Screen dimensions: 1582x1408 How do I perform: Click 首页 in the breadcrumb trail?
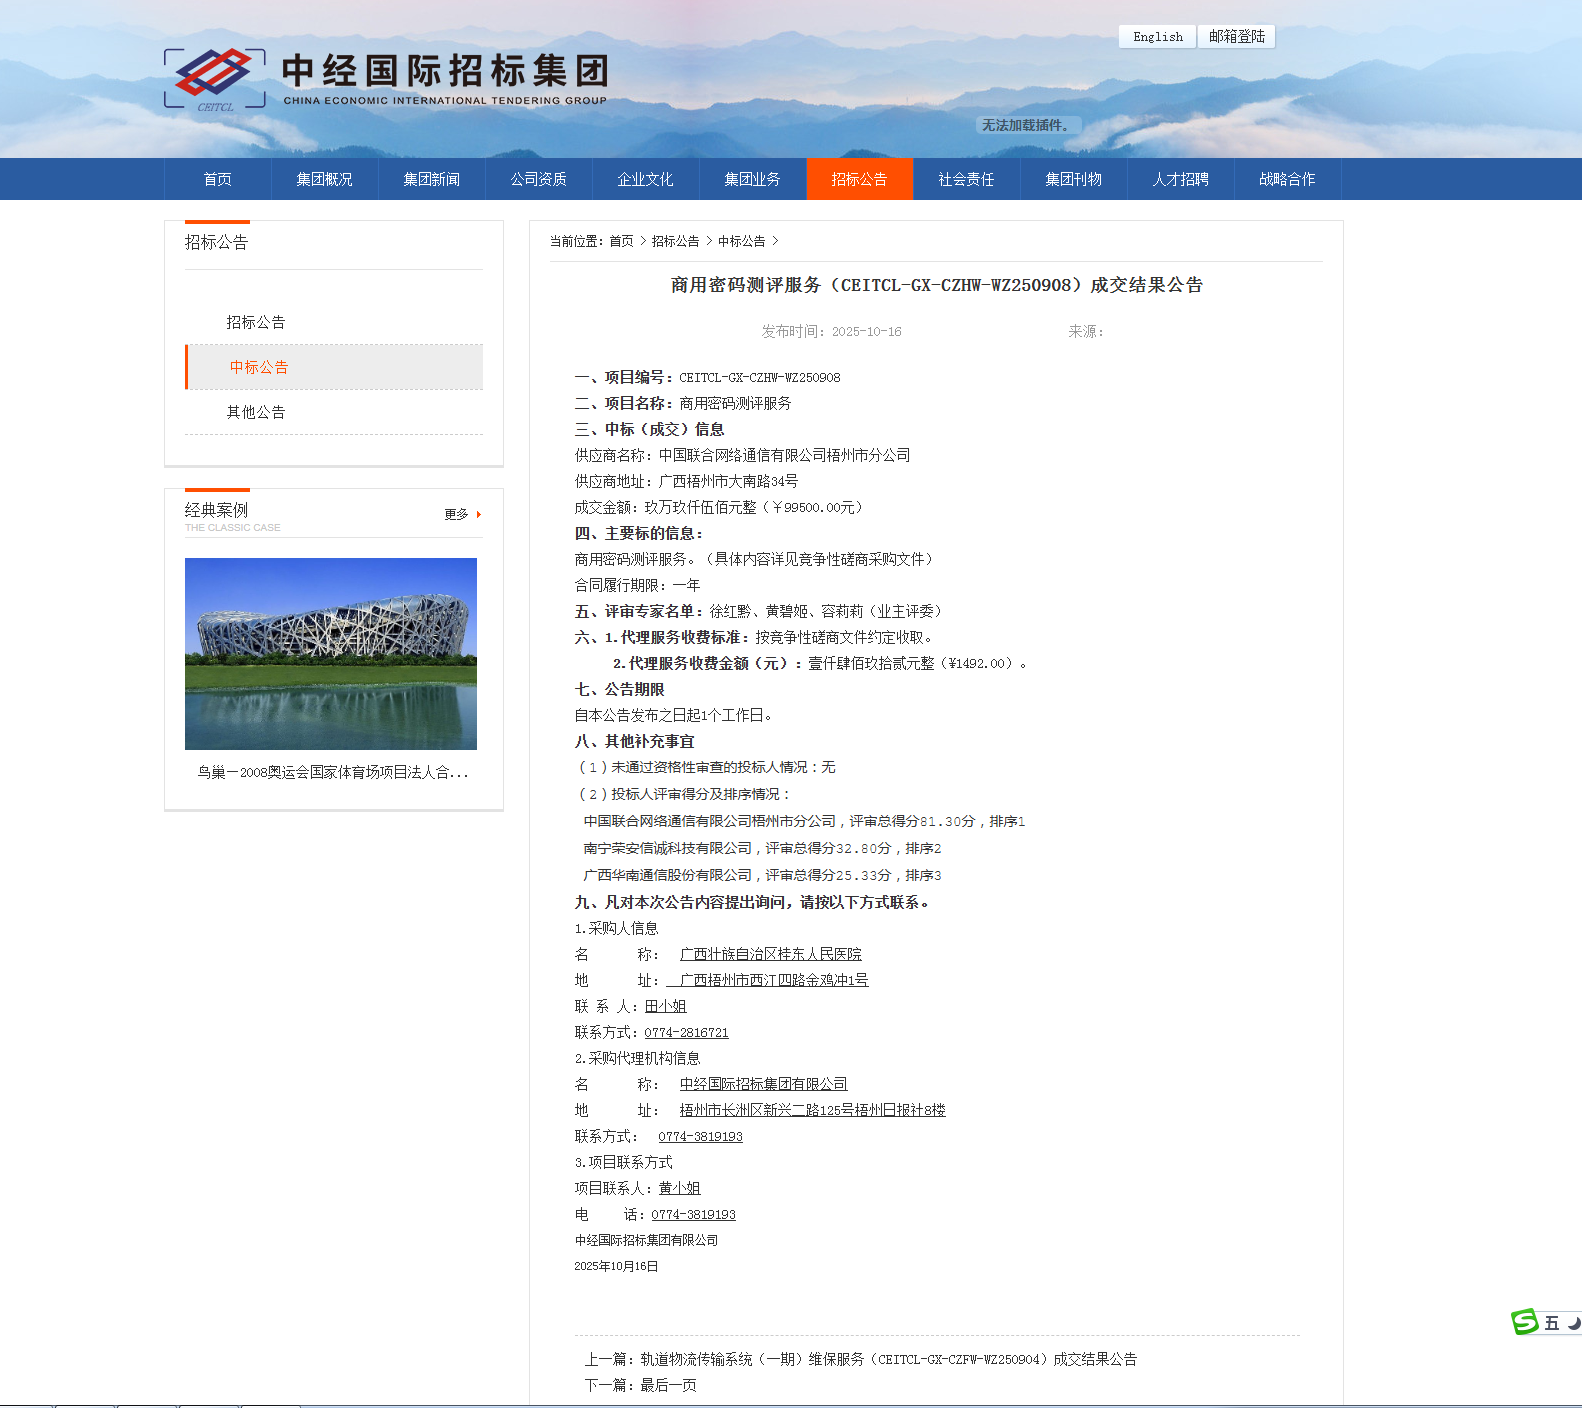click(x=621, y=241)
